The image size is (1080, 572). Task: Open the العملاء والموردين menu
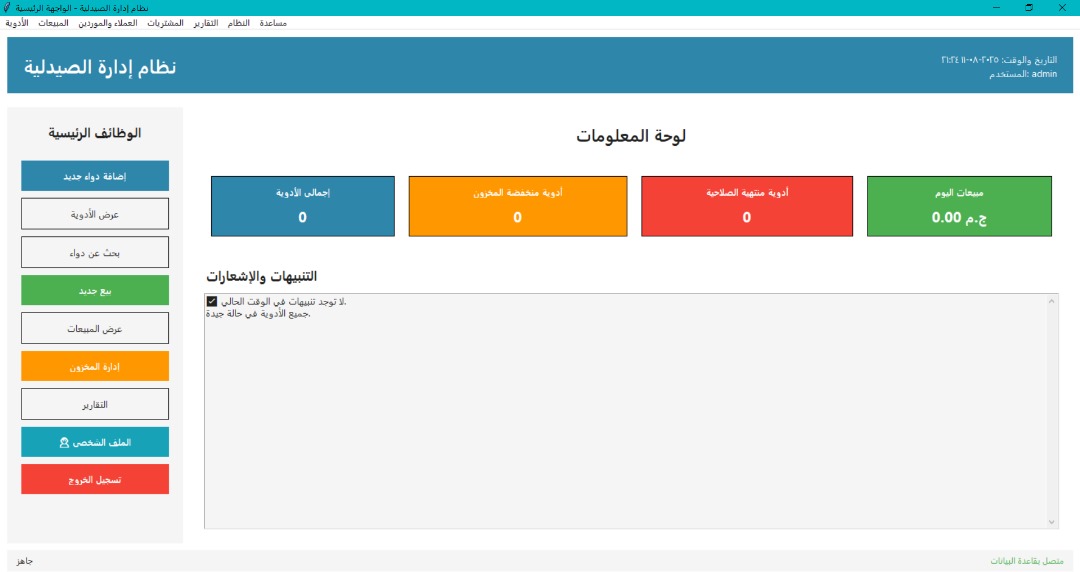[x=107, y=23]
